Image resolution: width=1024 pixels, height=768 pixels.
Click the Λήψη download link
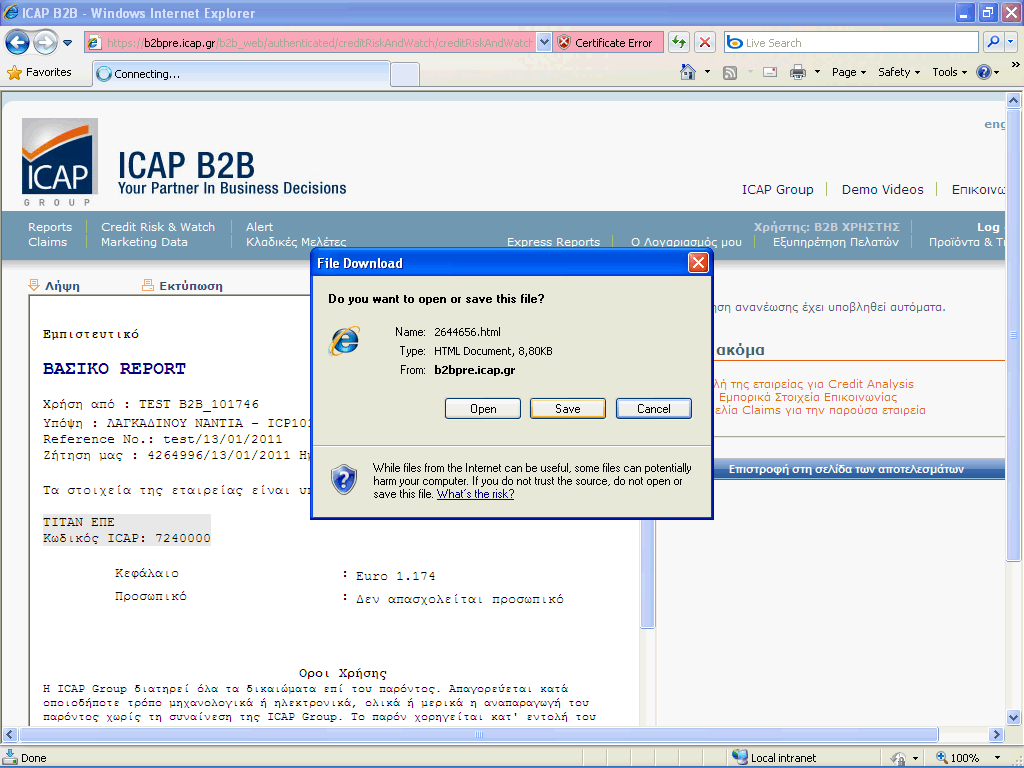coord(54,285)
